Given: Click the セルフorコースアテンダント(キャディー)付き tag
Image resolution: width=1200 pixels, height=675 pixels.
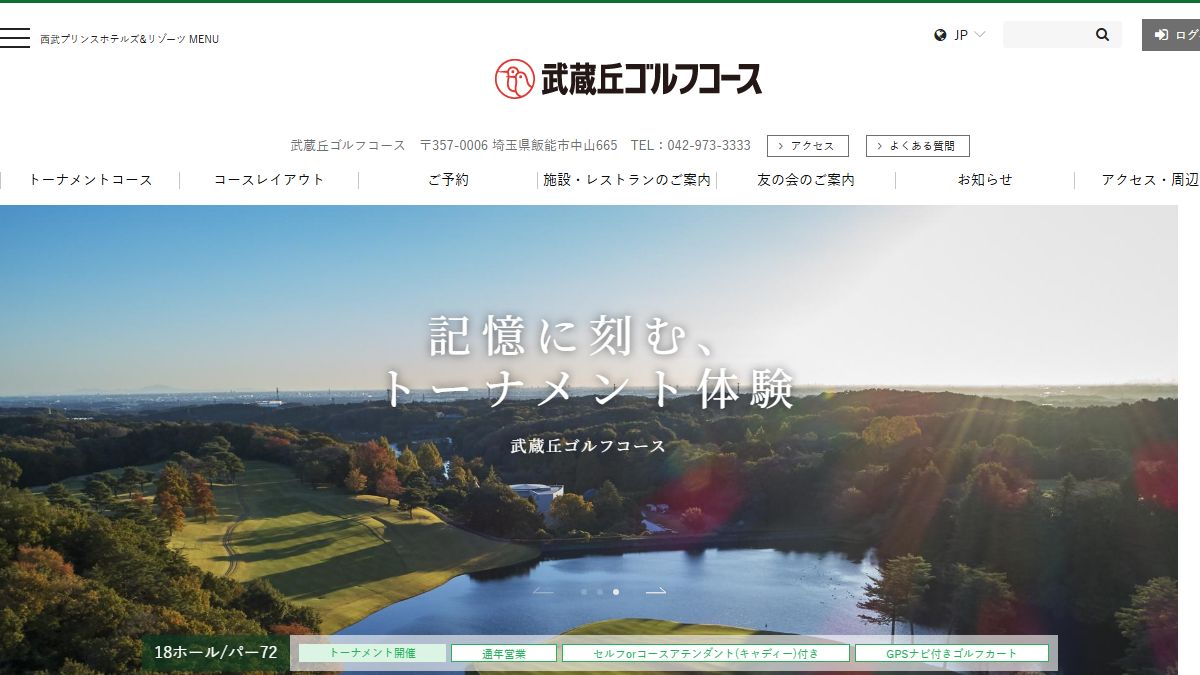Looking at the screenshot, I should [706, 653].
